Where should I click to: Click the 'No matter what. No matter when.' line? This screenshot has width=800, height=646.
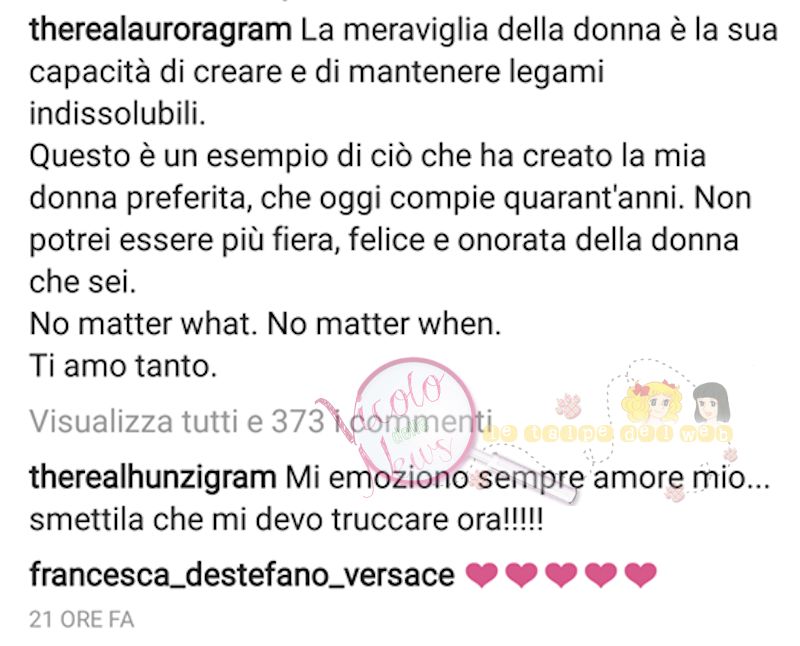click(265, 325)
